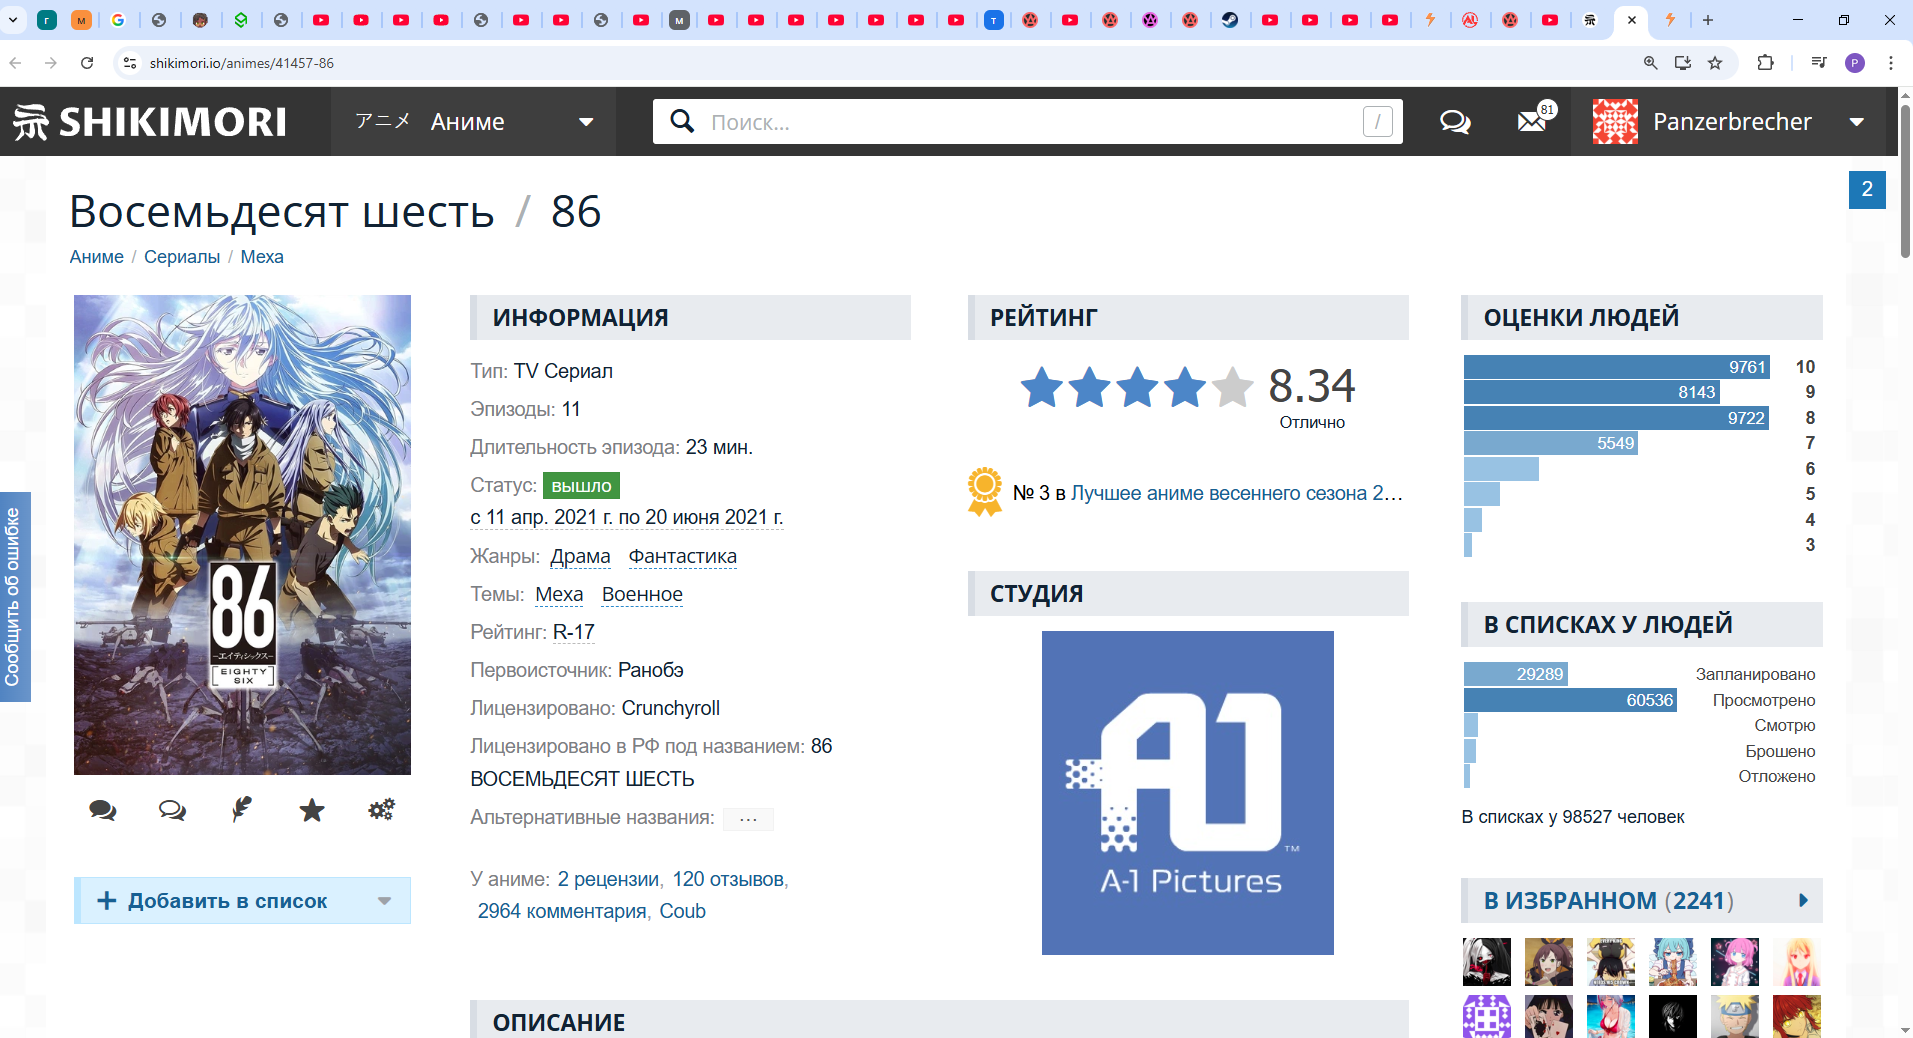This screenshot has height=1038, width=1913.
Task: Click the install app icon in address bar
Action: 1683,63
